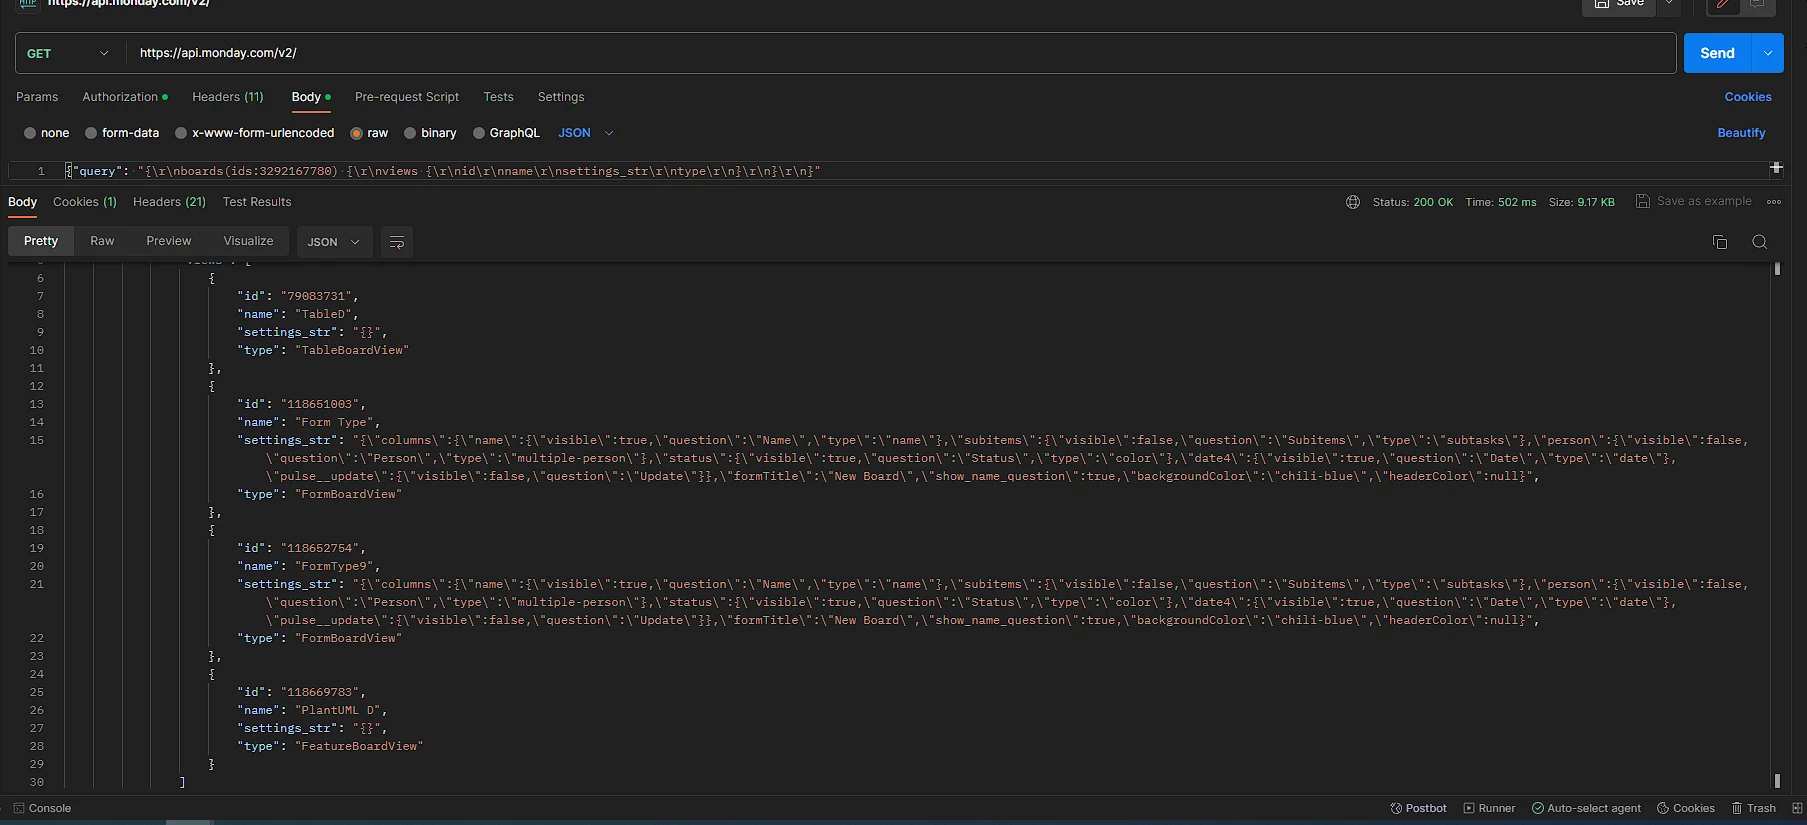Open the blue JSON body format dropdown
The image size is (1807, 825).
[x=586, y=133]
